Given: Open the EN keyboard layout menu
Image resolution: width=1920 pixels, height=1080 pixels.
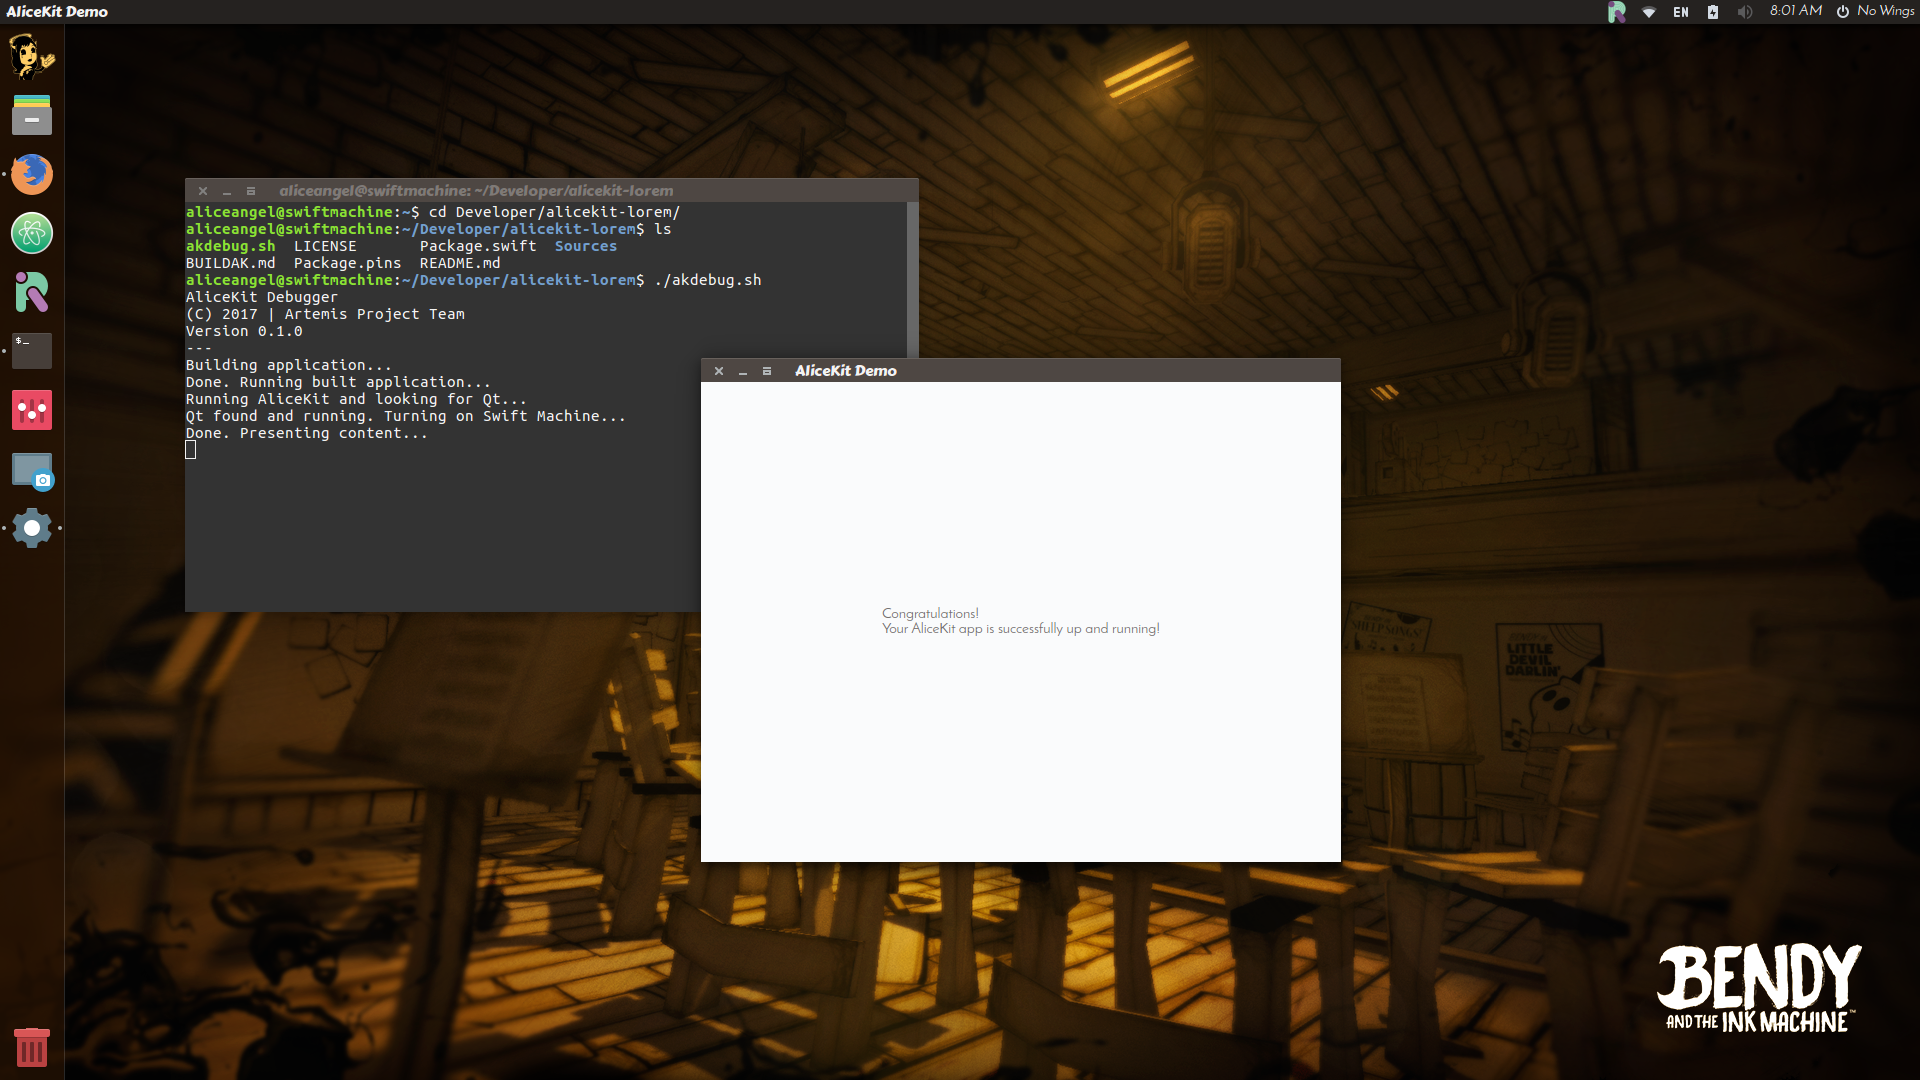Looking at the screenshot, I should 1681,12.
